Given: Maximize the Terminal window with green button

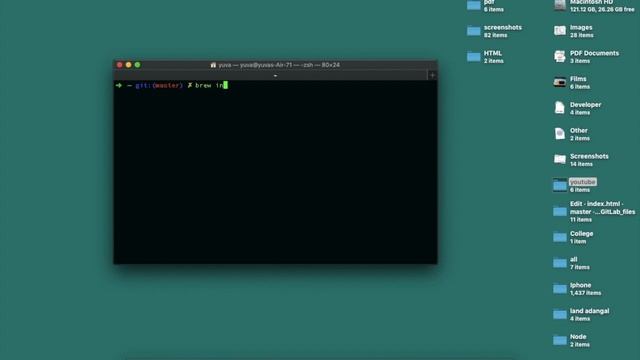Looking at the screenshot, I should click(x=138, y=65).
